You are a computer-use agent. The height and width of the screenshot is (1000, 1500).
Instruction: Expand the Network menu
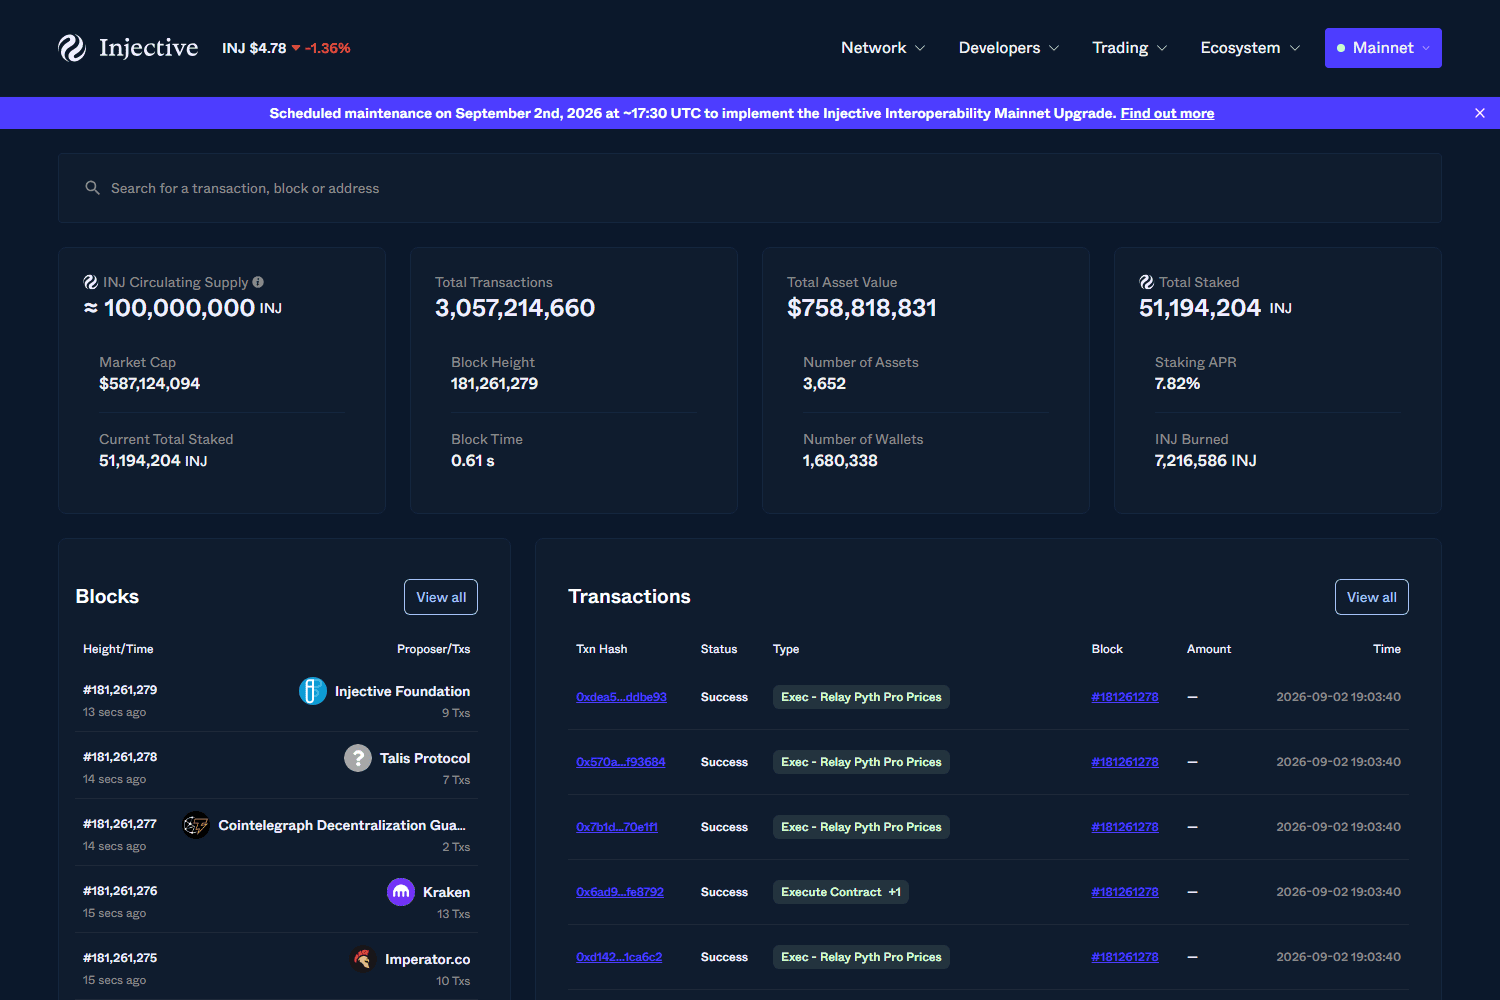883,48
